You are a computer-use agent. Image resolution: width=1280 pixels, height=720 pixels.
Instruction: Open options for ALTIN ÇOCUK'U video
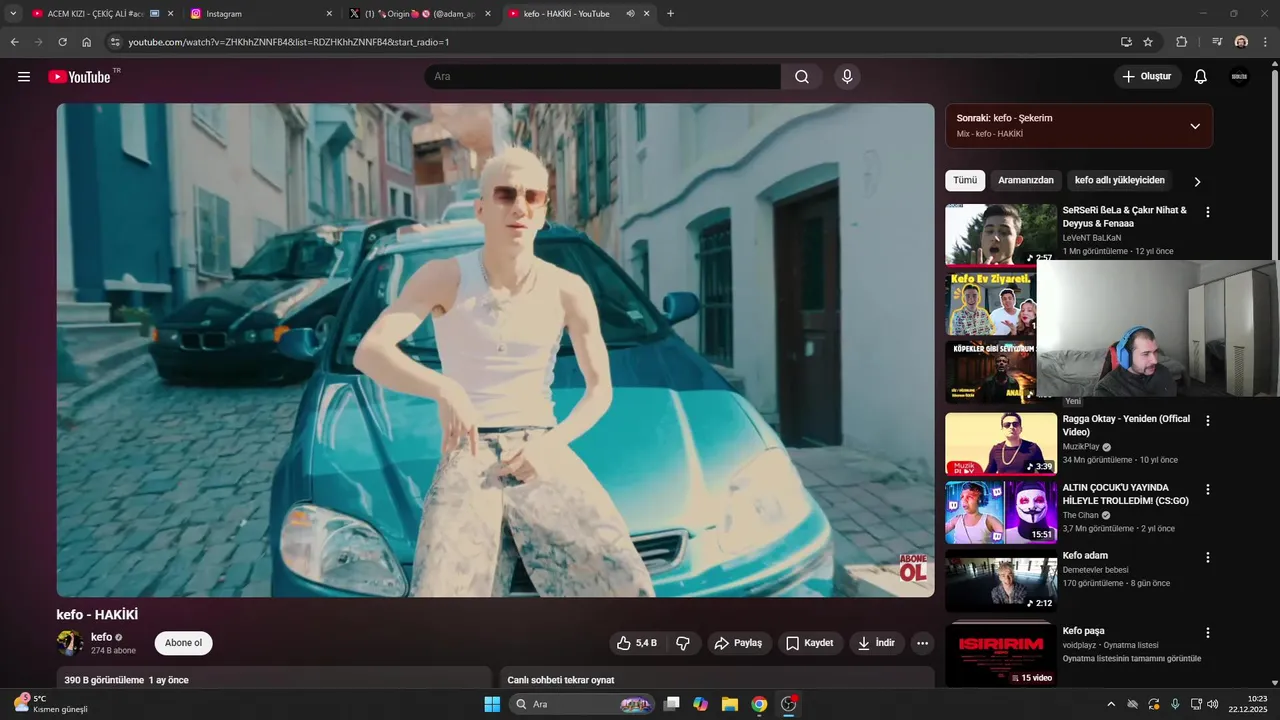coord(1207,490)
